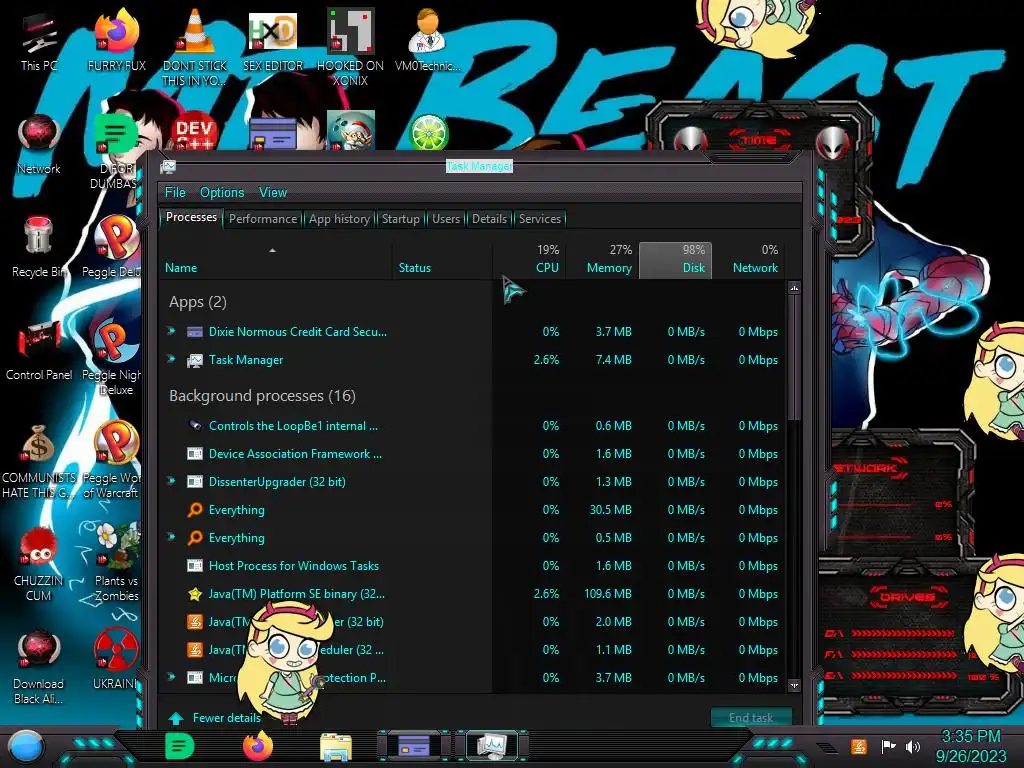This screenshot has width=1024, height=768.
Task: Expand the DissenterUpgrader (32 bit) row
Action: [171, 481]
